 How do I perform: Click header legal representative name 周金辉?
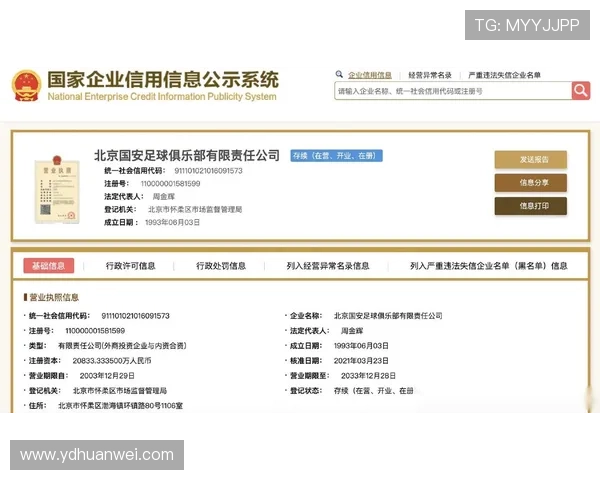(164, 197)
